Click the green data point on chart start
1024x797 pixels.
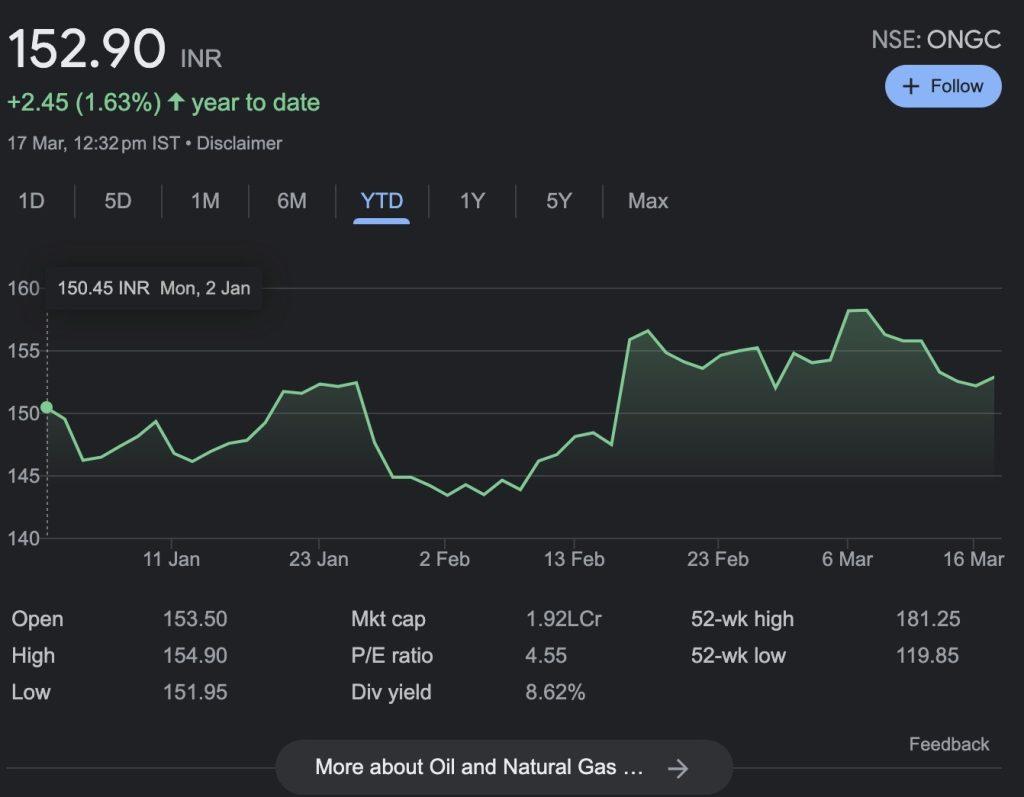[x=46, y=408]
